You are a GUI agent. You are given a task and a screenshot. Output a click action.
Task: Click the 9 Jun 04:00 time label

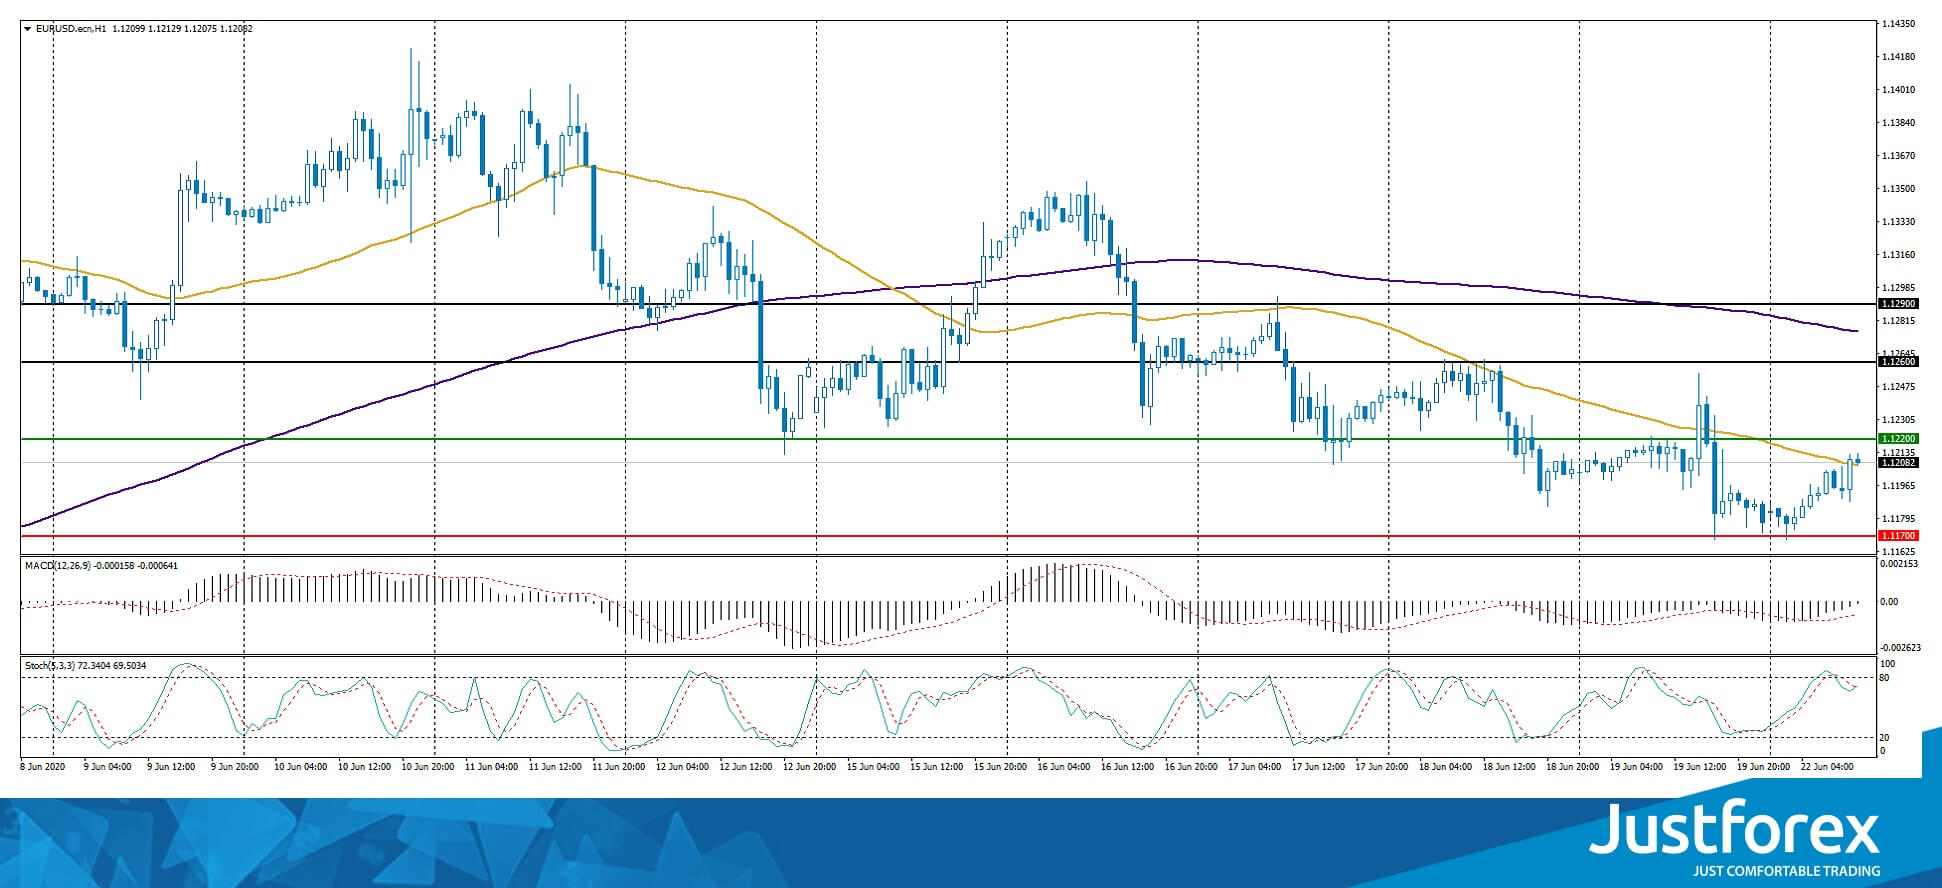(x=108, y=767)
